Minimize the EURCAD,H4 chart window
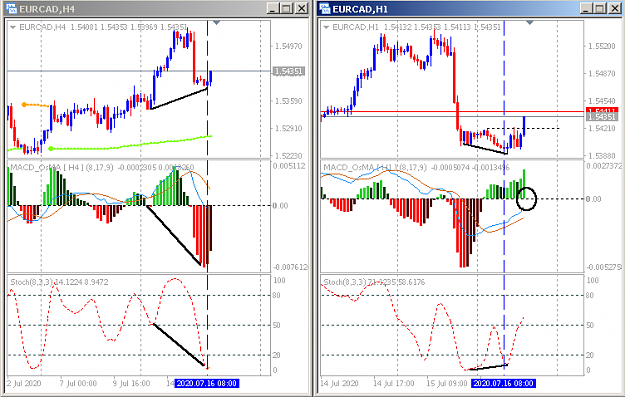The height and width of the screenshot is (397, 625). 273,8
